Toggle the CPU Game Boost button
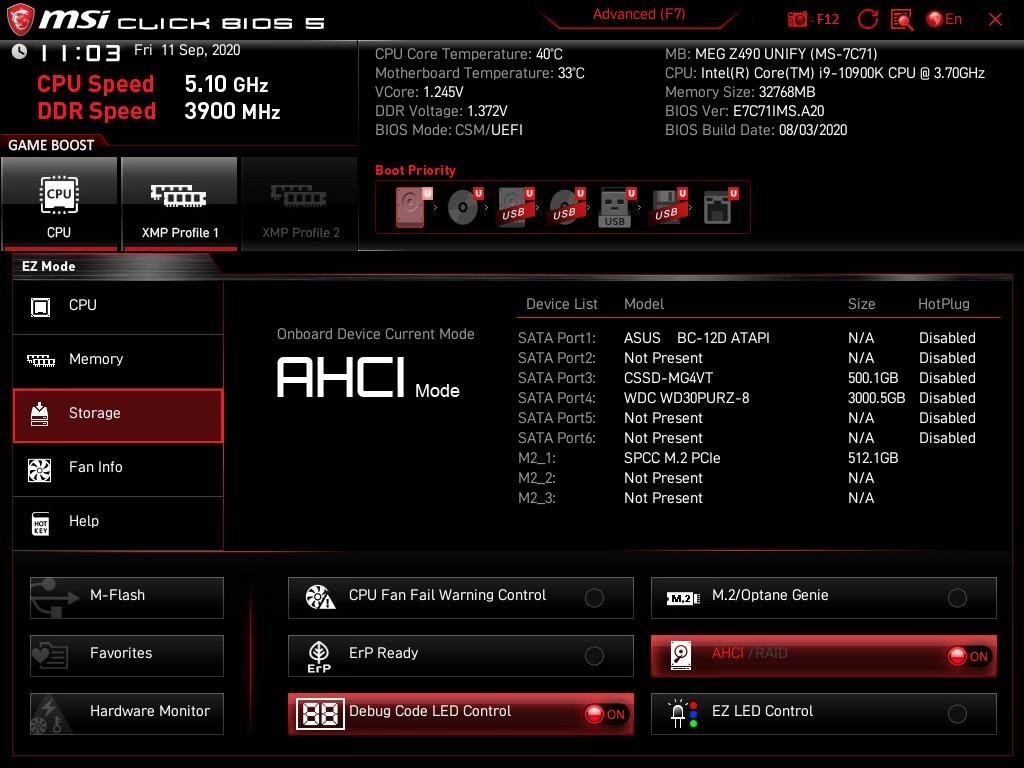 [x=59, y=203]
